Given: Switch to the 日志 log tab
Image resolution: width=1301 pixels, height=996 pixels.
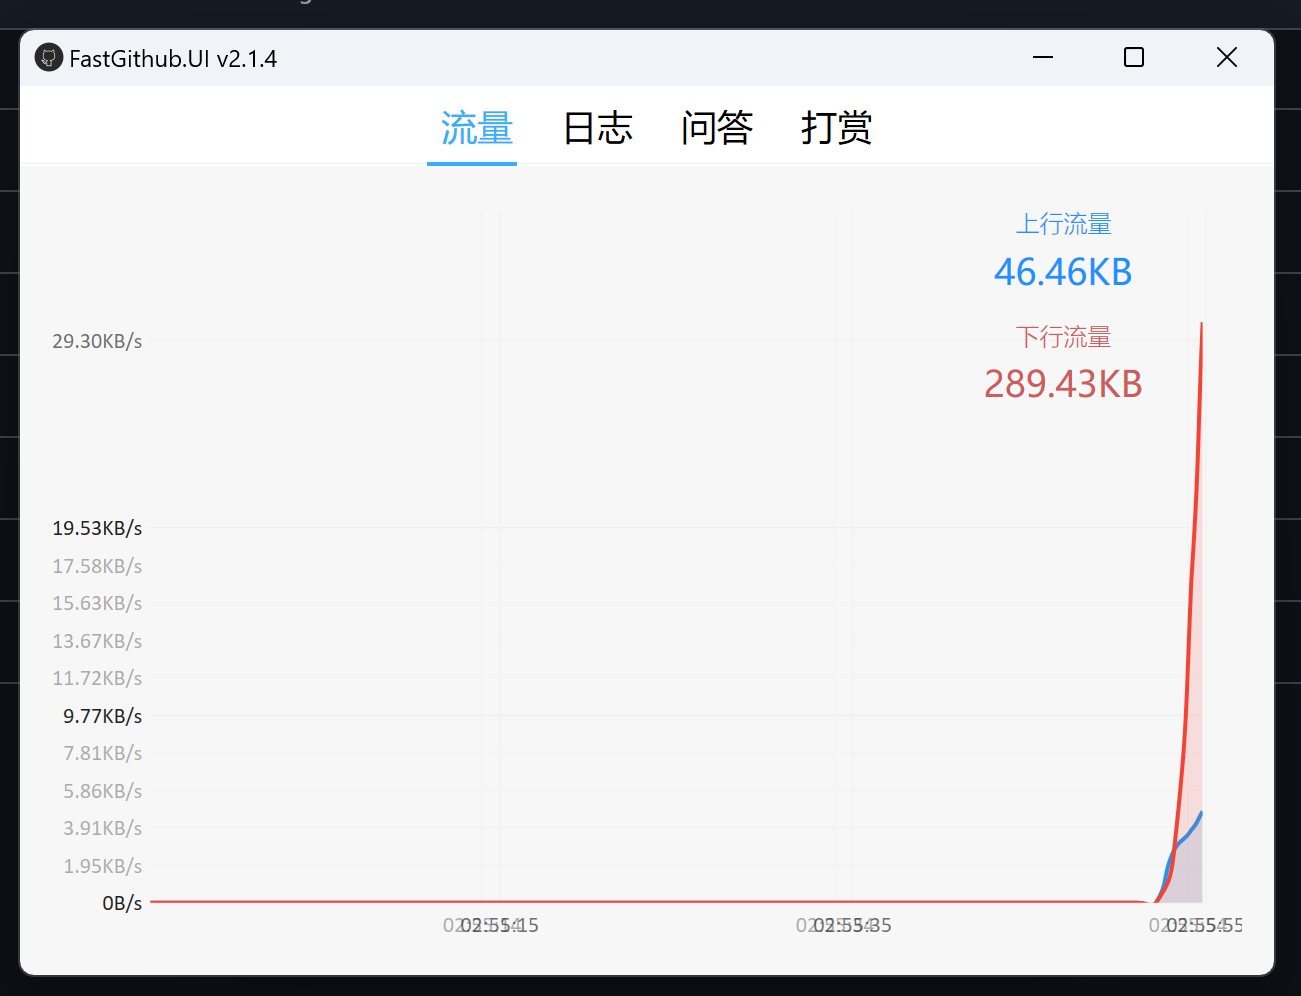Looking at the screenshot, I should click(x=597, y=128).
